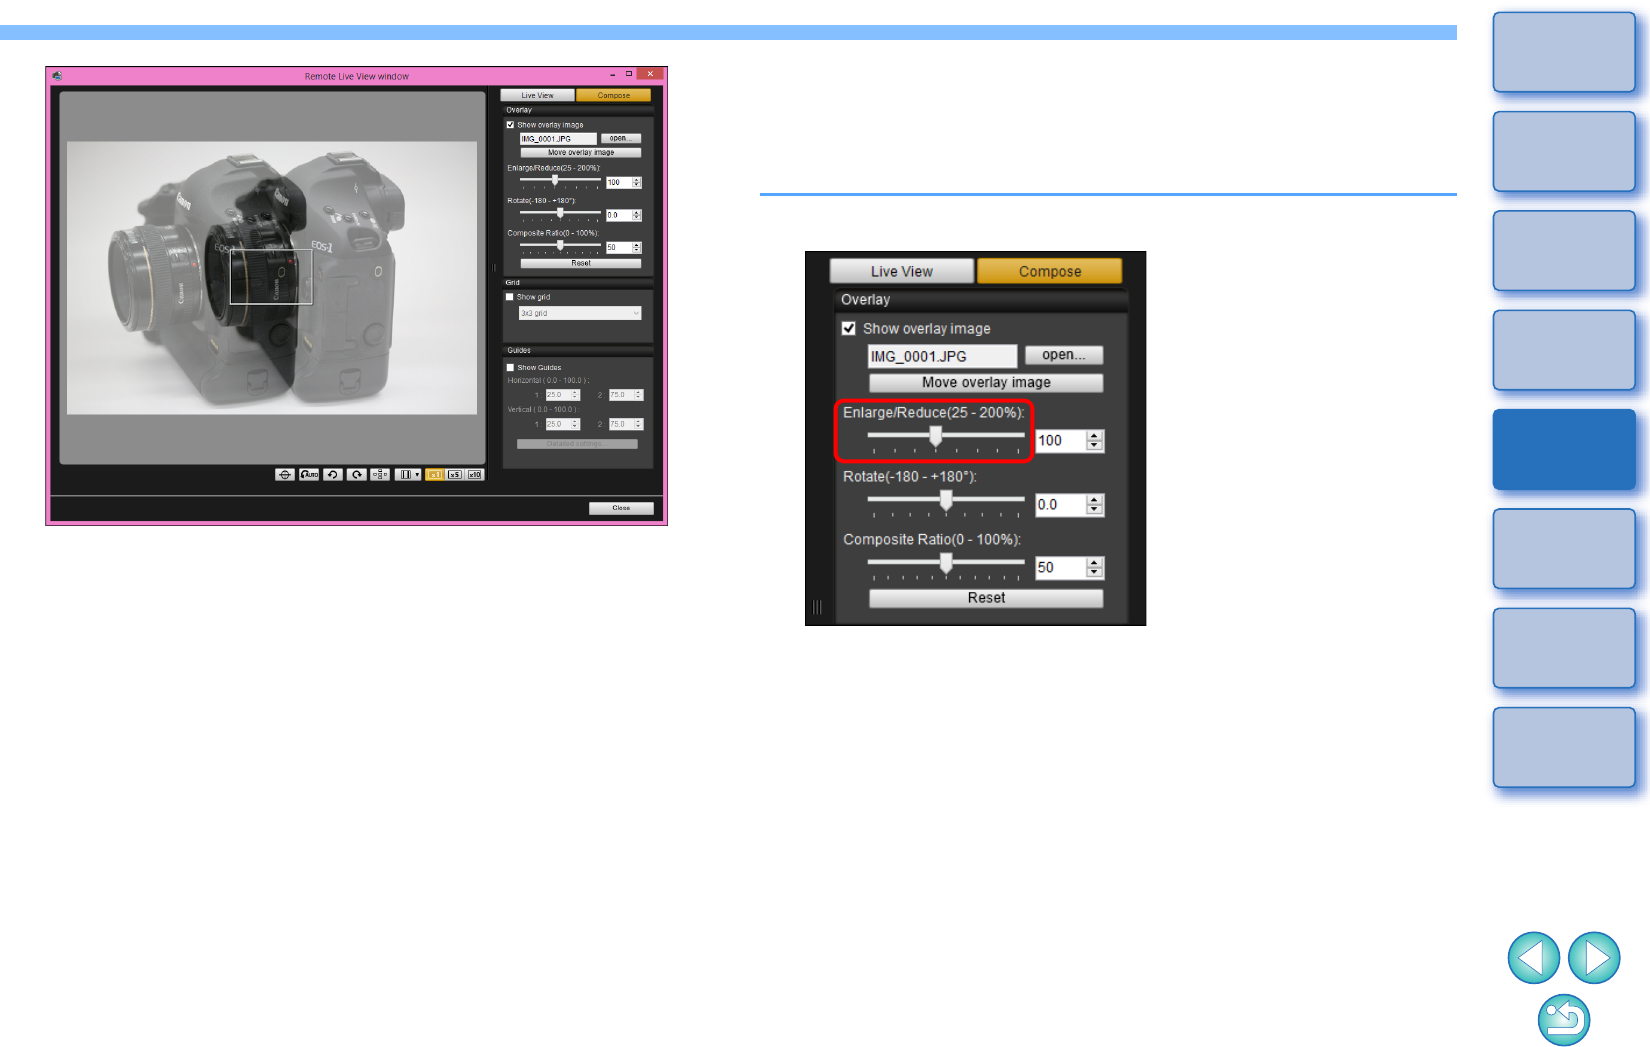The height and width of the screenshot is (1047, 1650).
Task: Click the return-to-previous-view curved arrow icon
Action: (x=1563, y=1020)
